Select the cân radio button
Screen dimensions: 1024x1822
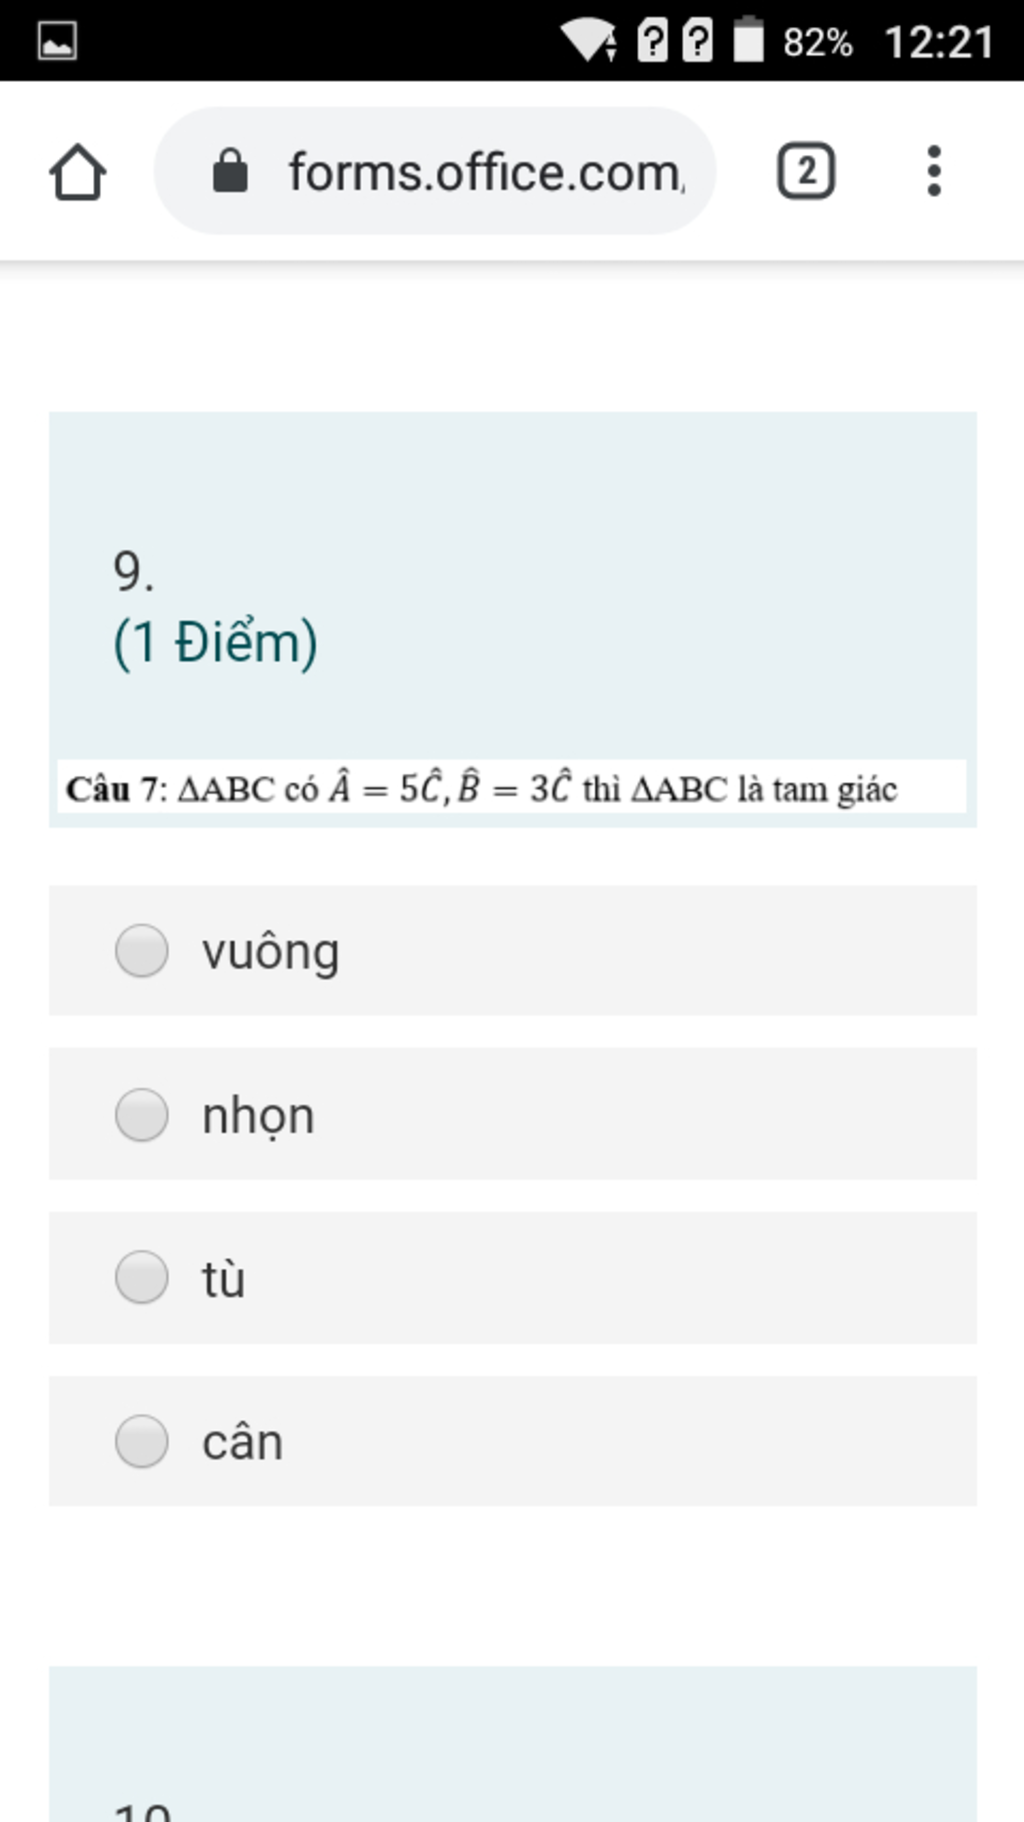142,1441
